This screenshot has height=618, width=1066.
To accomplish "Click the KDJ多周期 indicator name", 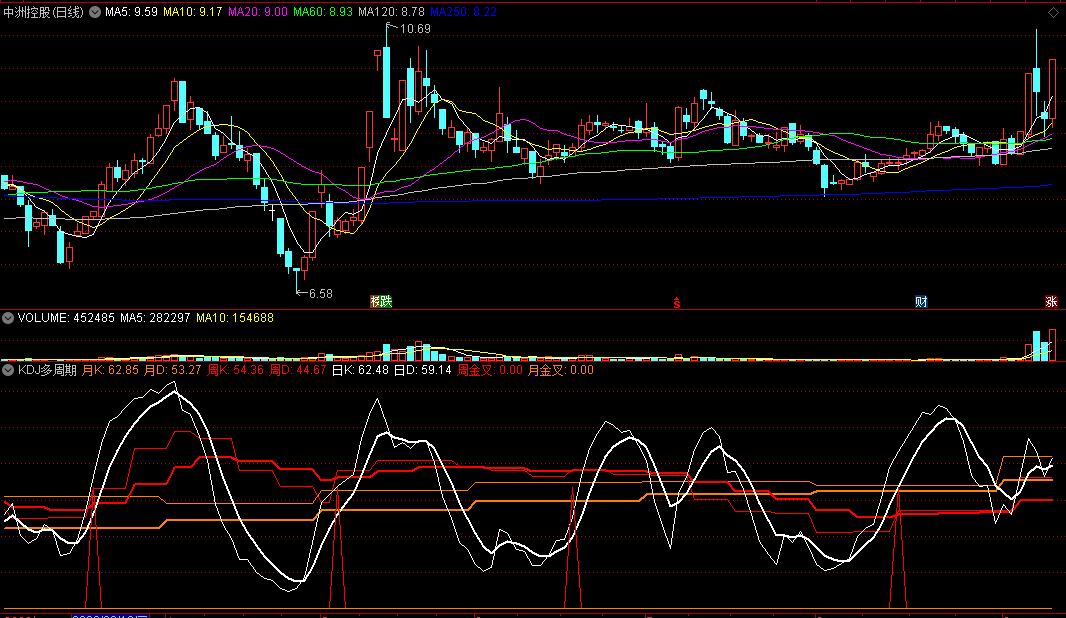I will [x=47, y=370].
